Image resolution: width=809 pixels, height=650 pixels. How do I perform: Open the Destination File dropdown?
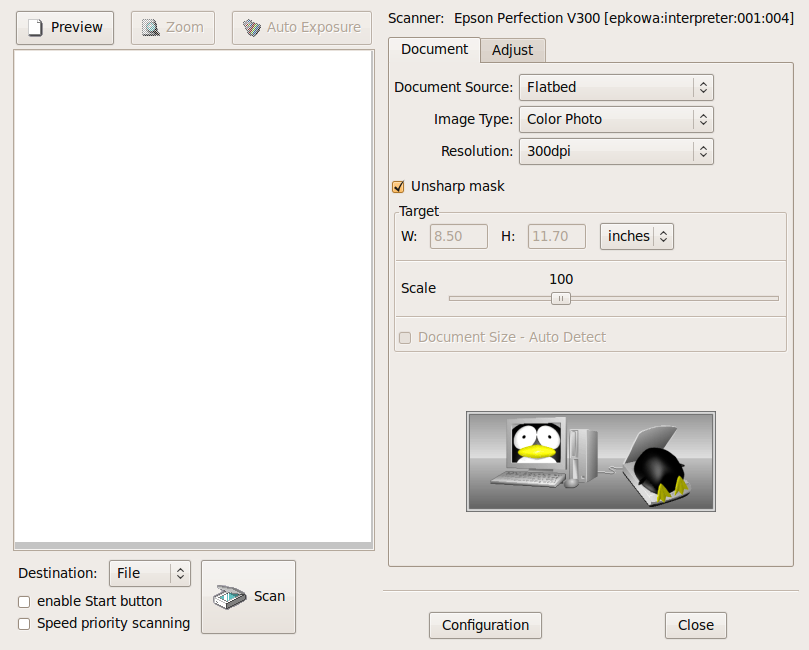[150, 573]
